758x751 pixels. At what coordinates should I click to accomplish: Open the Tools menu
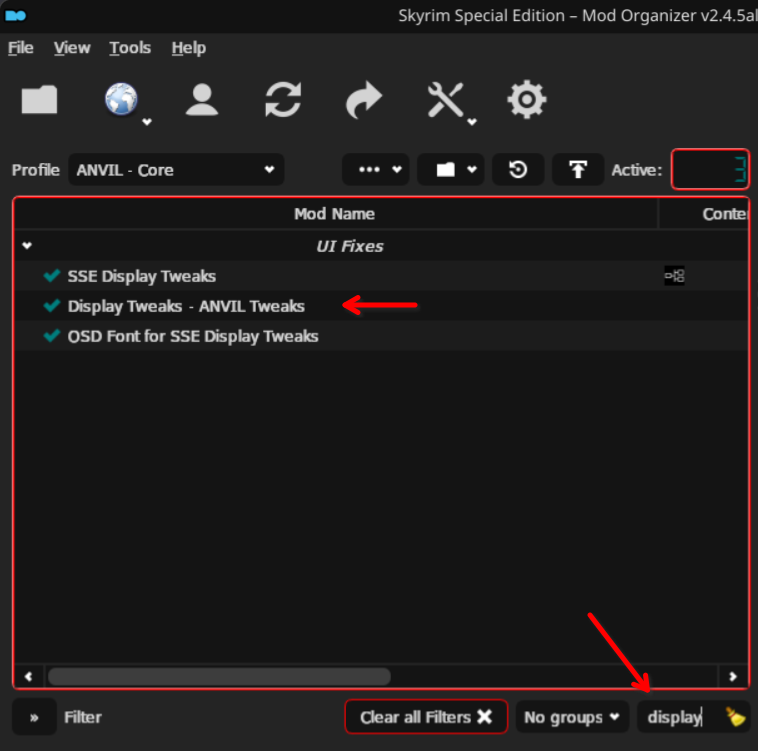point(130,48)
